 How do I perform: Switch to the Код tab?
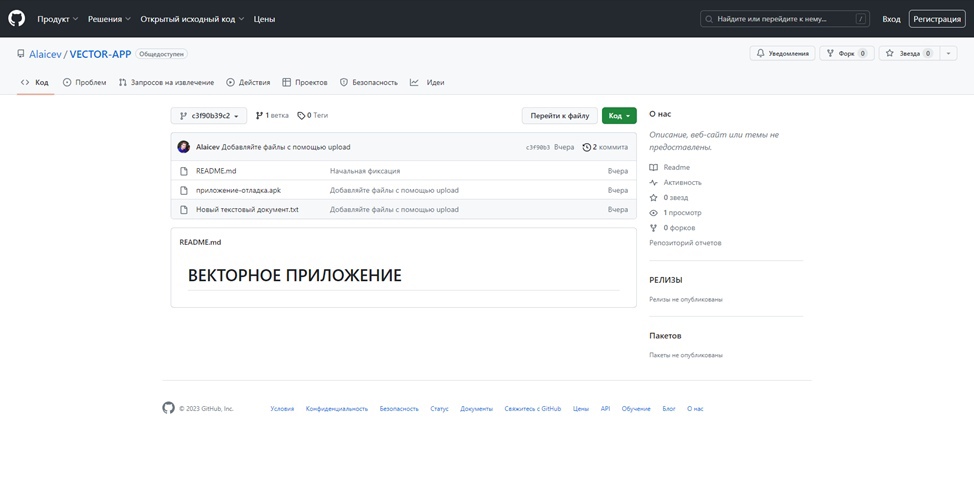click(x=35, y=82)
